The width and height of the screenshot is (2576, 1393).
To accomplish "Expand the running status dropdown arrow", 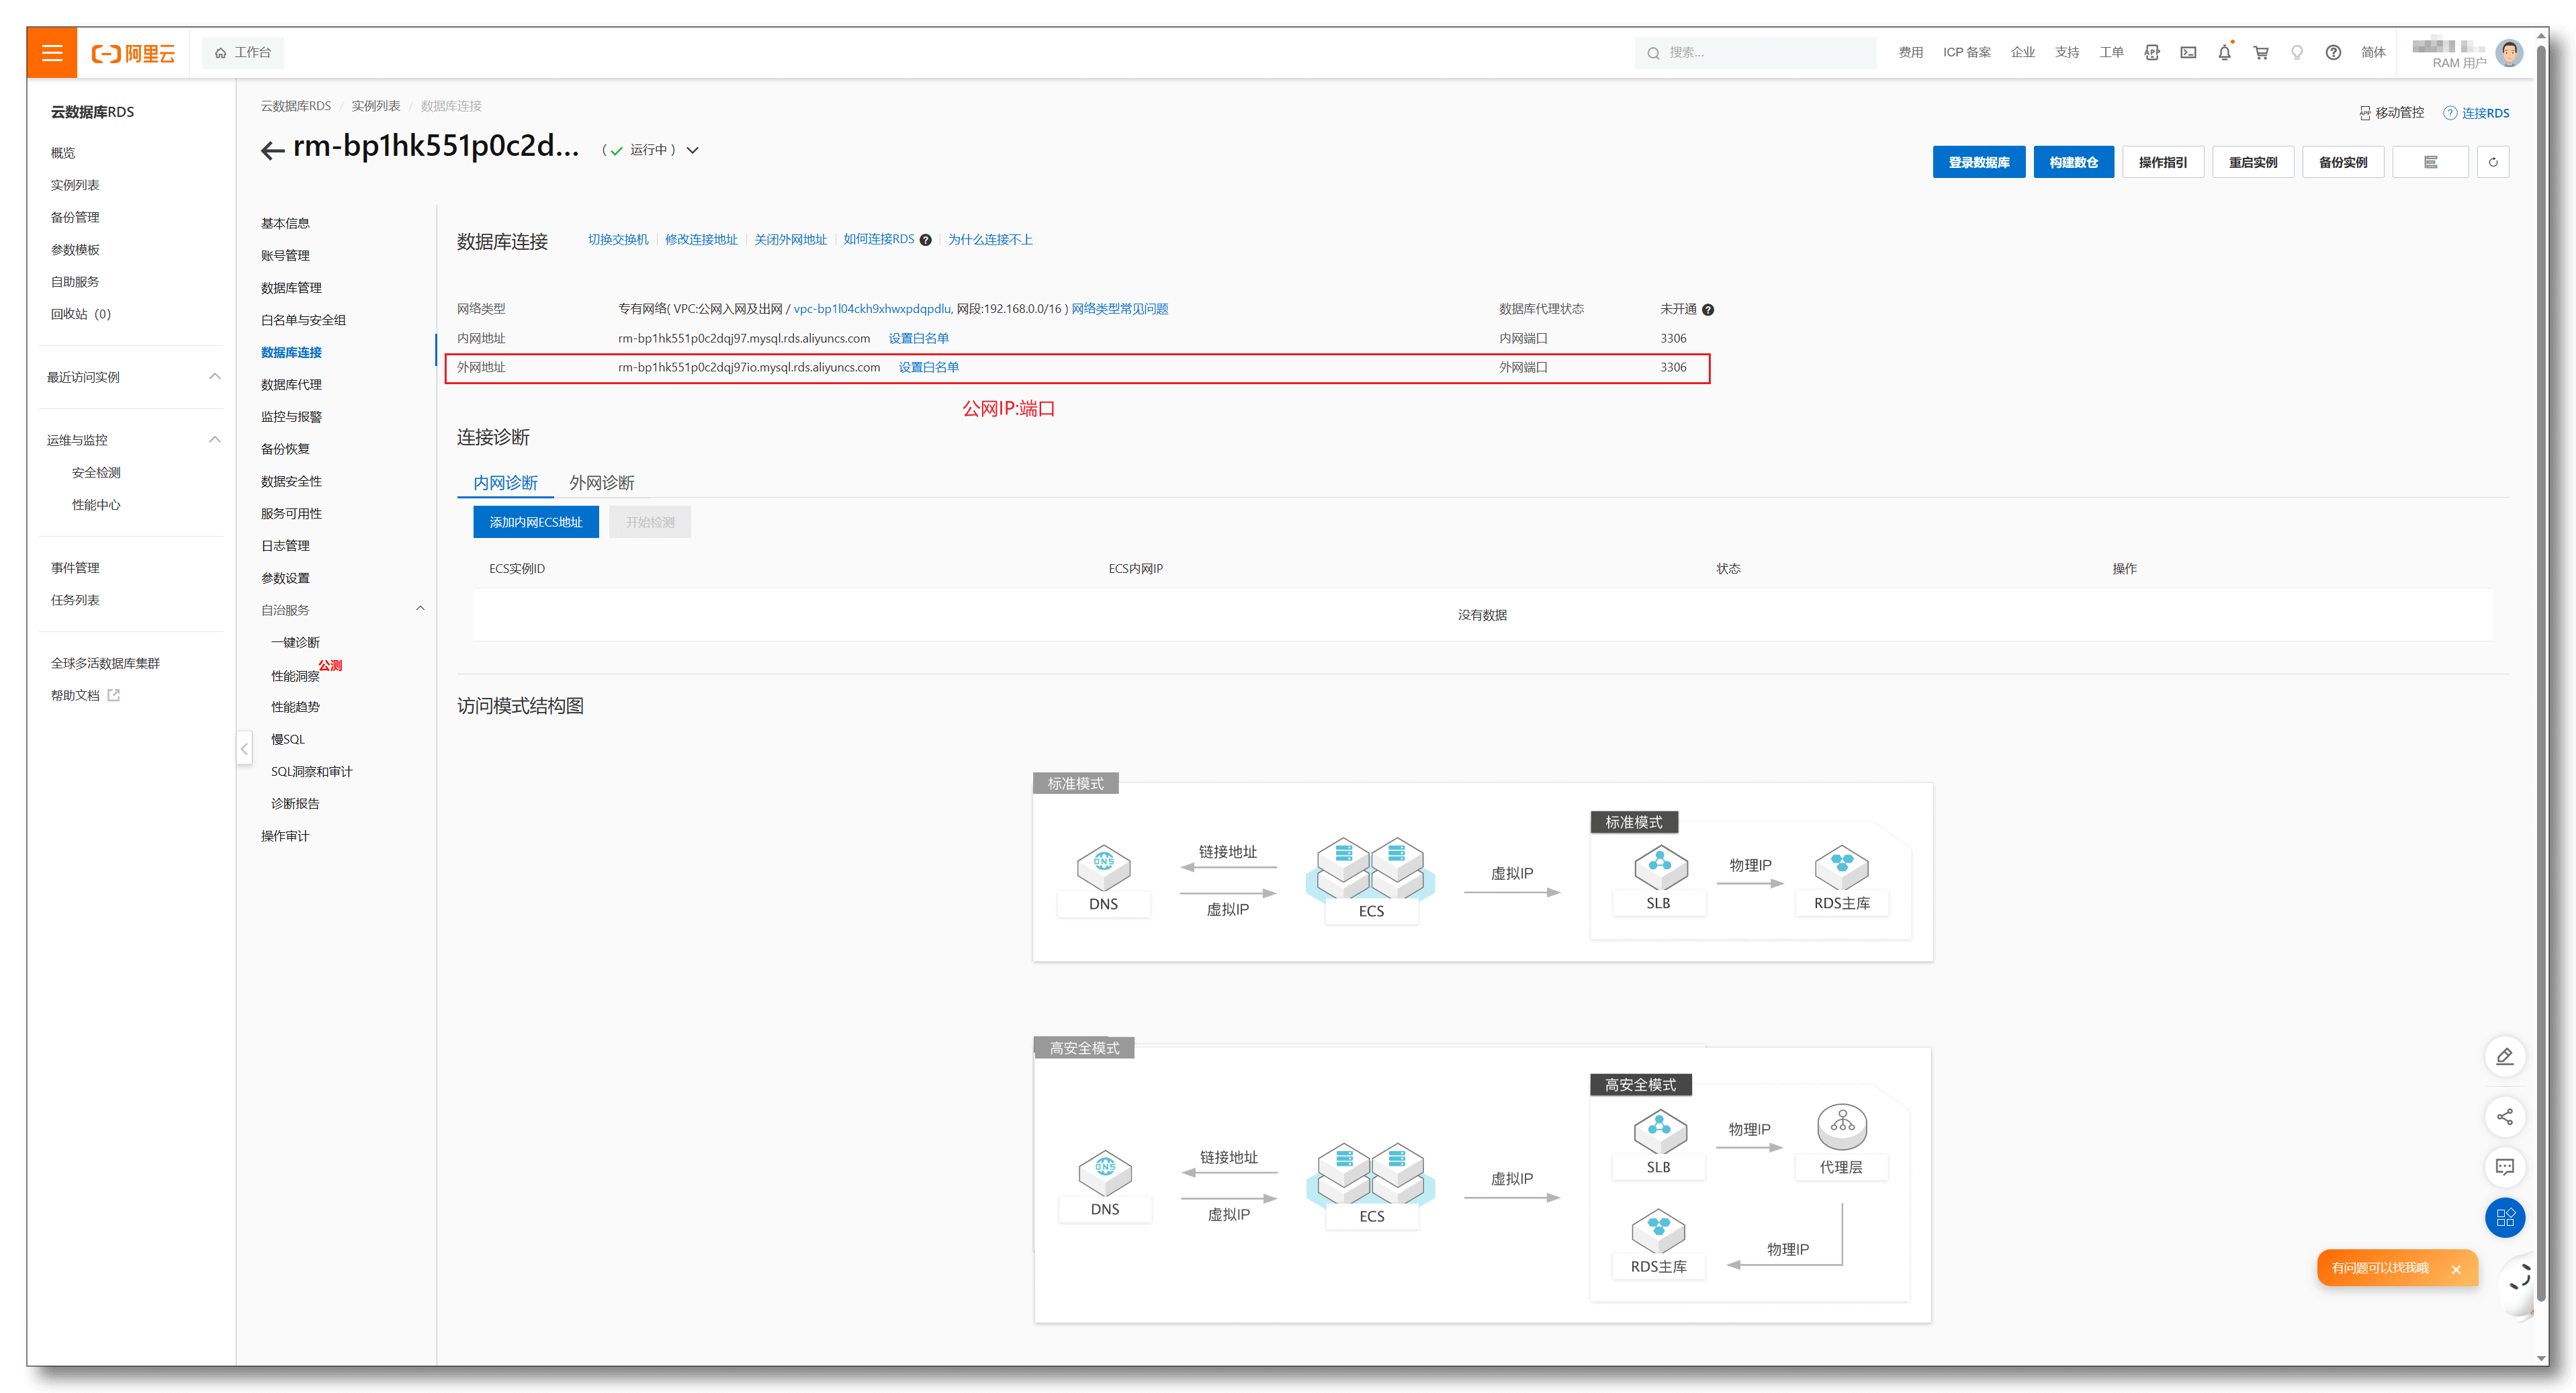I will [x=692, y=150].
